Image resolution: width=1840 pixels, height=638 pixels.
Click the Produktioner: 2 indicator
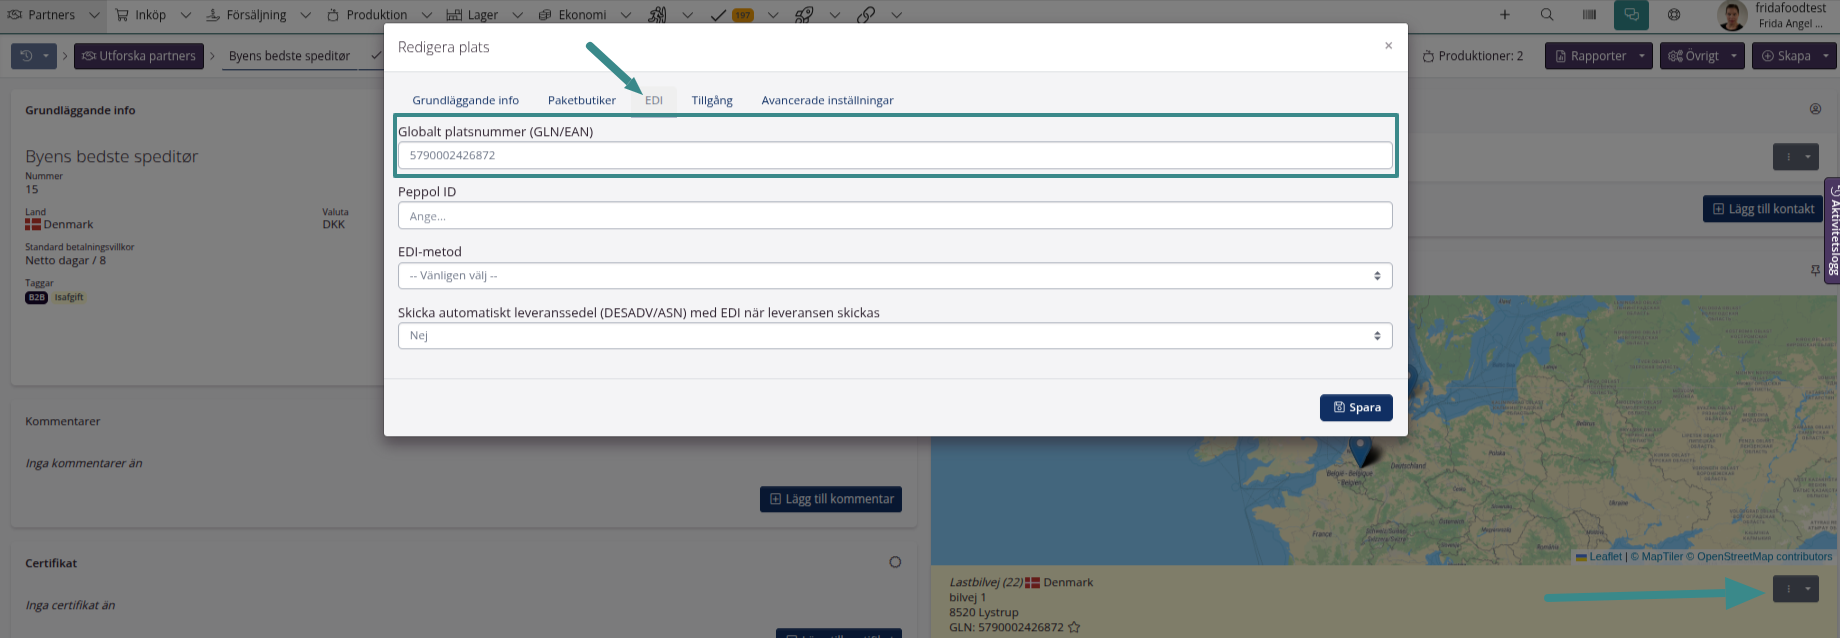[x=1473, y=56]
